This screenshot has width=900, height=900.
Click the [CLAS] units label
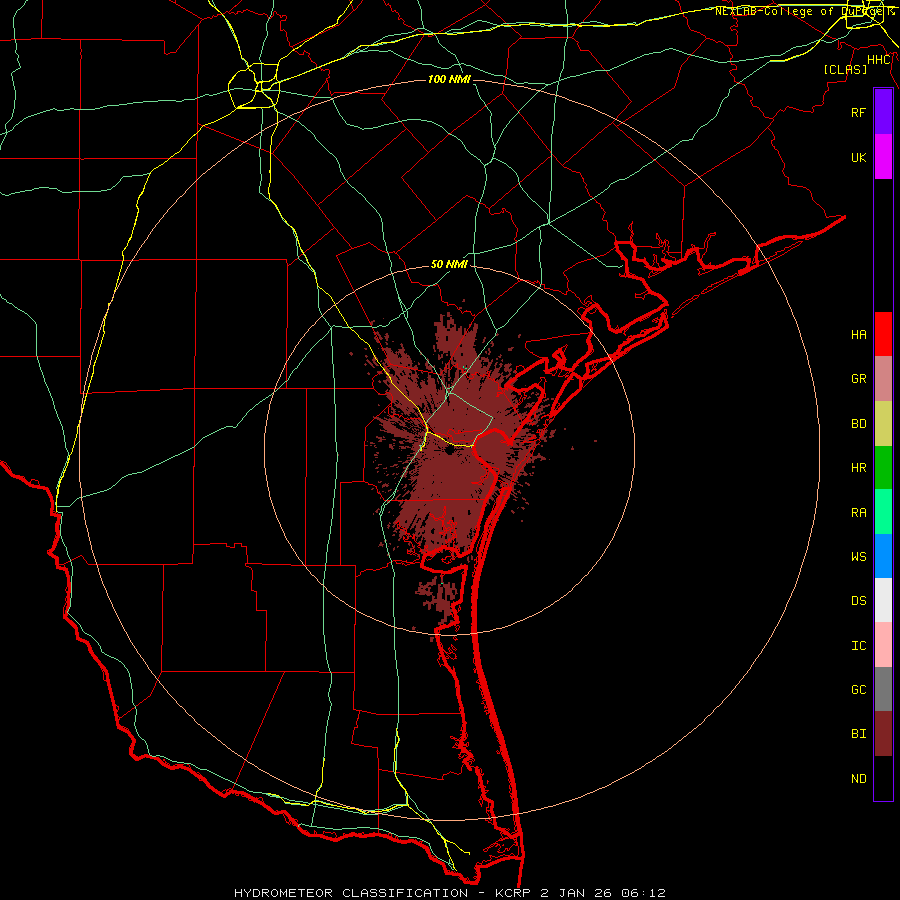844,69
